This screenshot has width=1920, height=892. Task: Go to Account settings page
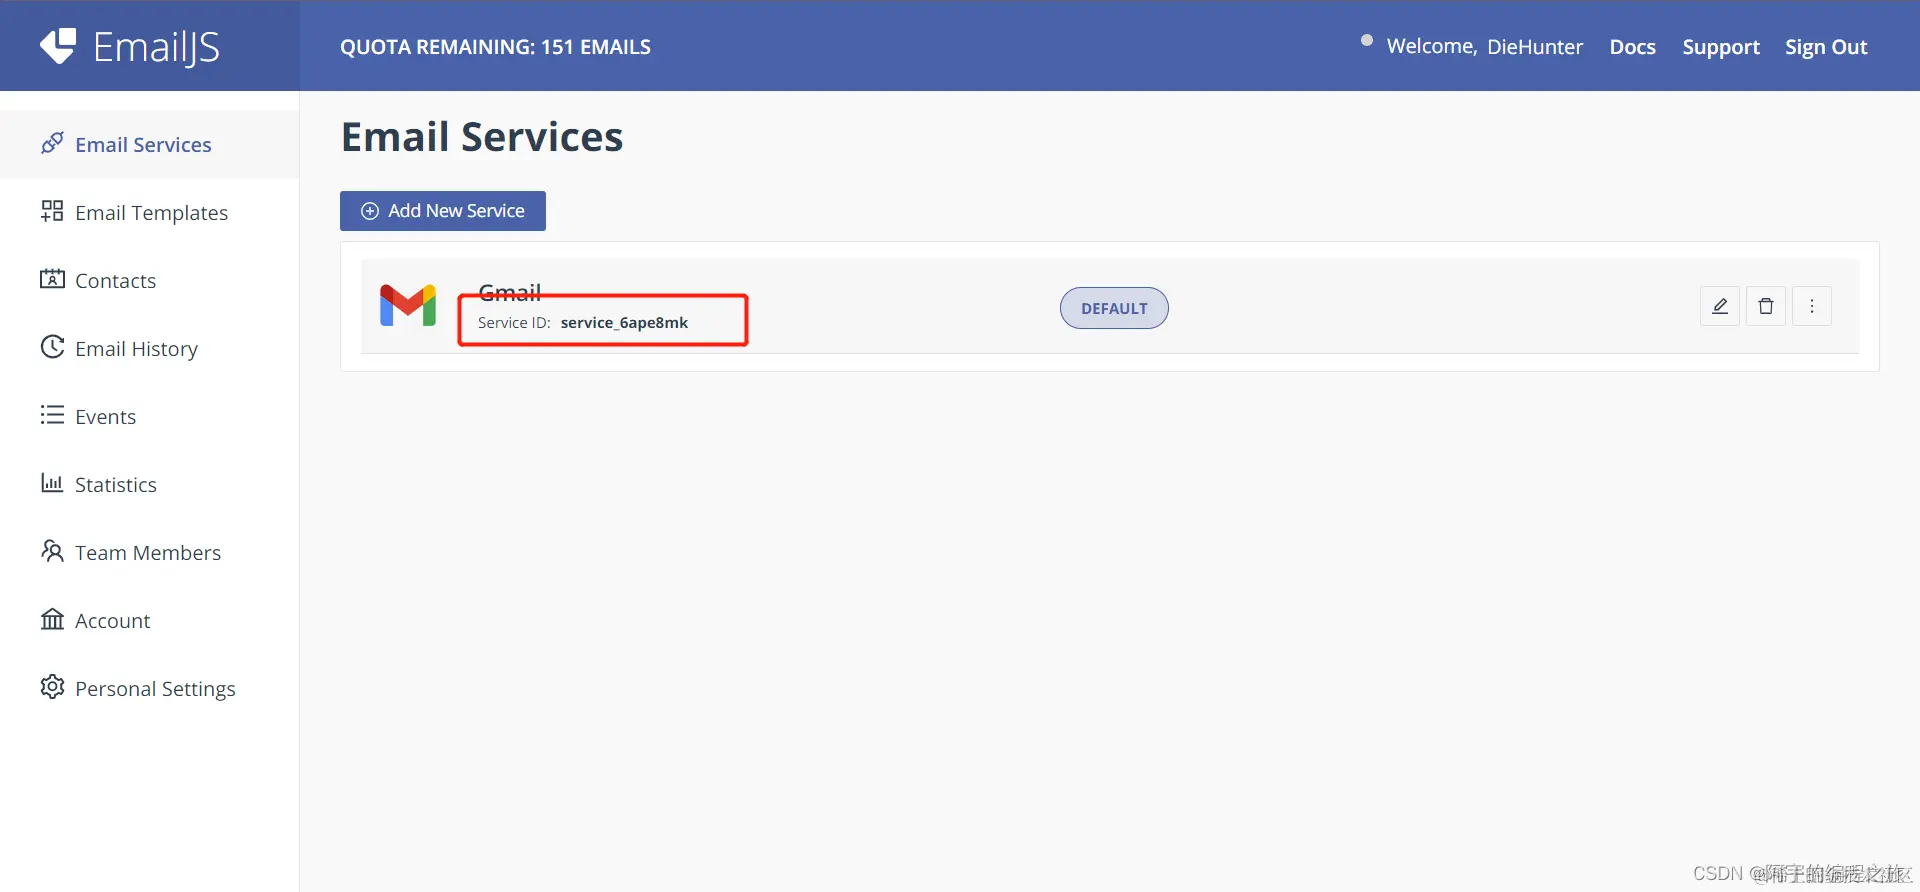150,620
